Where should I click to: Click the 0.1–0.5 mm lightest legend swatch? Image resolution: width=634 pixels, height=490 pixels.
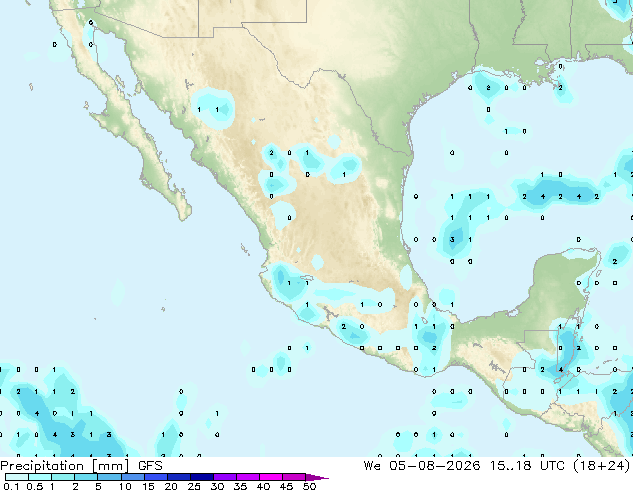(17, 477)
